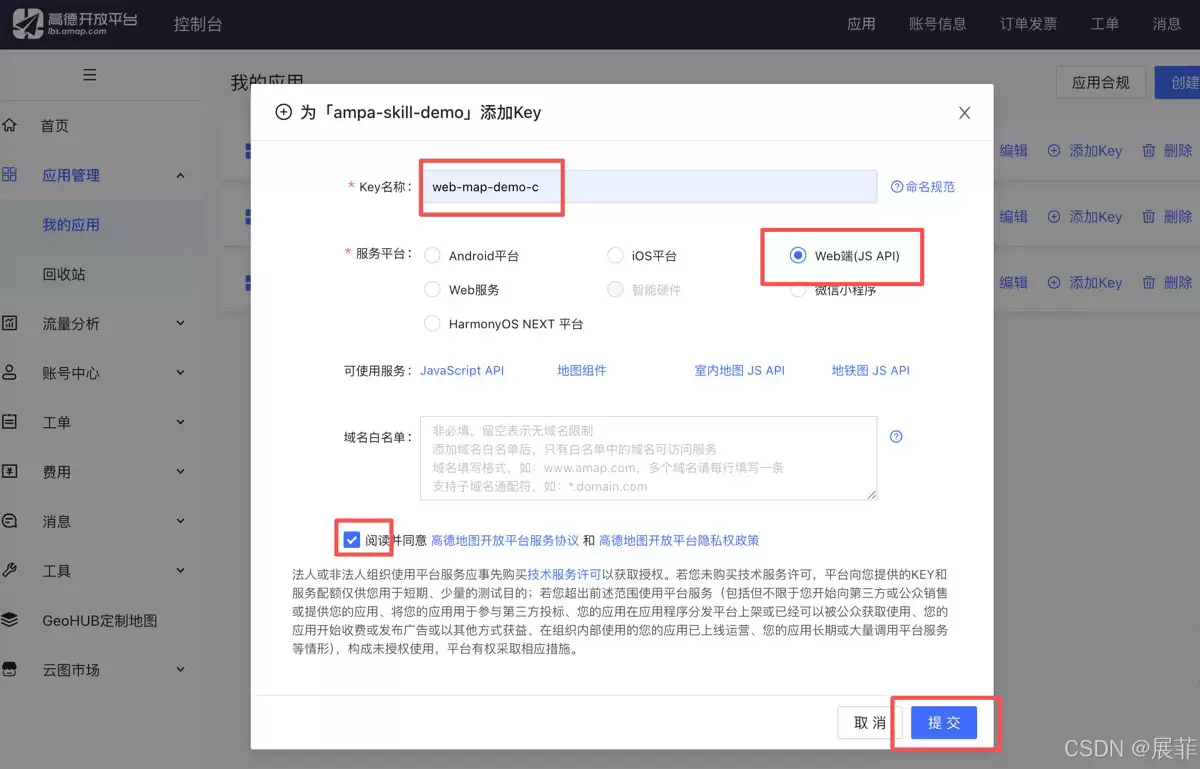This screenshot has height=769, width=1200.
Task: Click the plus circle icon in the dialog title
Action: (283, 112)
